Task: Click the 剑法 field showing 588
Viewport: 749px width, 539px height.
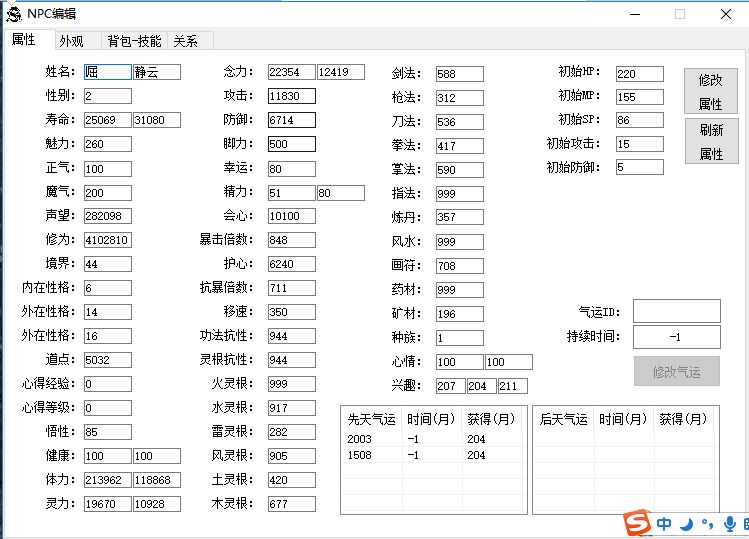Action: 460,74
